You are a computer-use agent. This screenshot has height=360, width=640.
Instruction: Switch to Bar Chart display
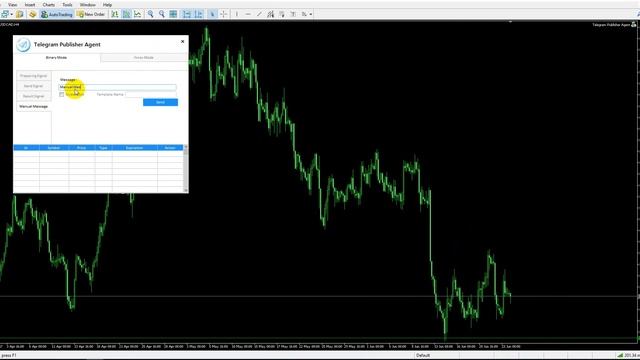[115, 14]
